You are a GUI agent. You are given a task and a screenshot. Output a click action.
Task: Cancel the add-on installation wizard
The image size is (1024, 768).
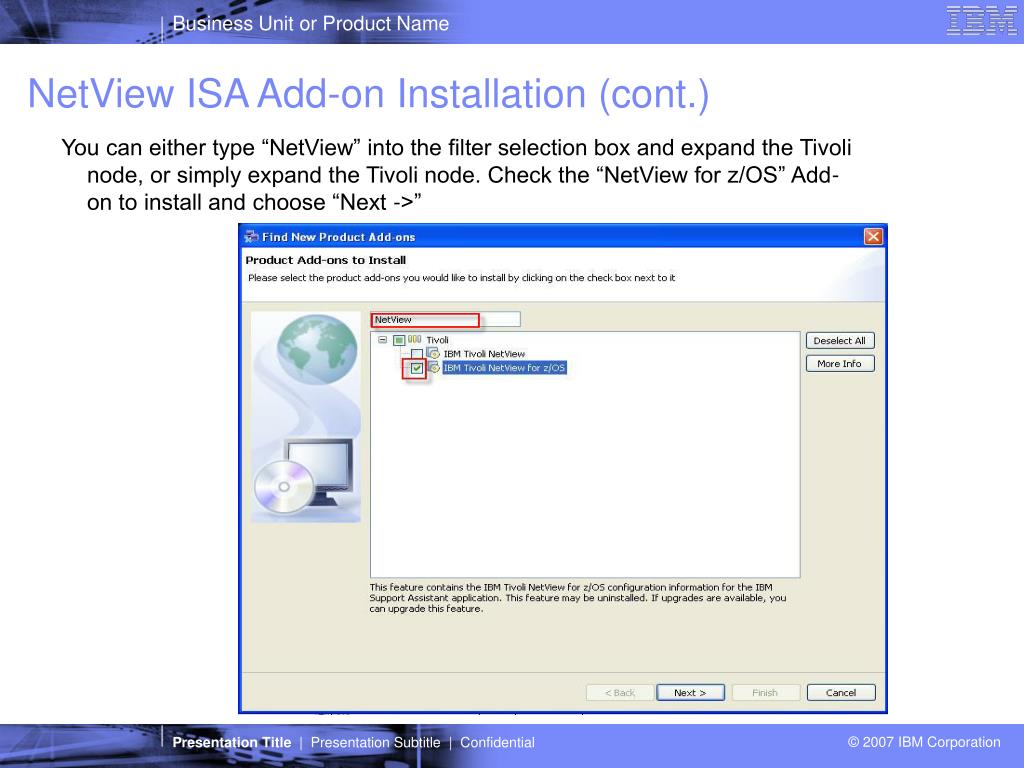click(841, 693)
